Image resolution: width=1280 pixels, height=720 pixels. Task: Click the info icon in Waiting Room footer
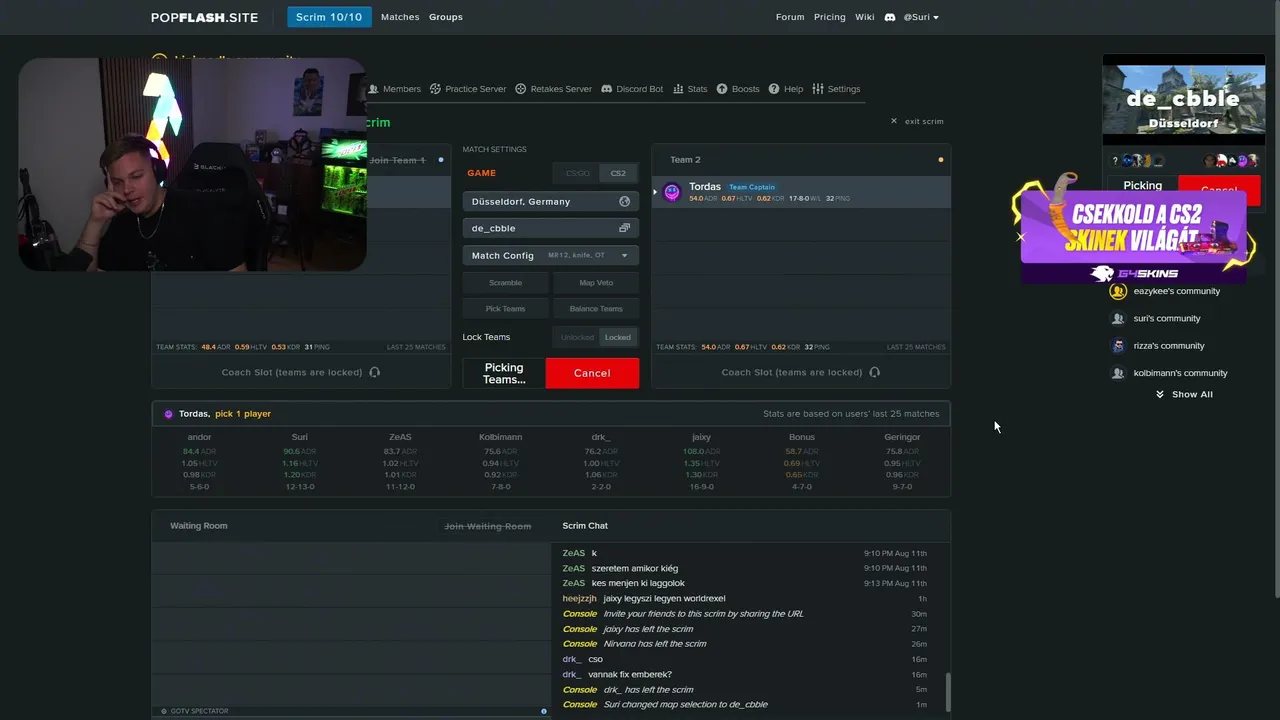pyautogui.click(x=544, y=711)
